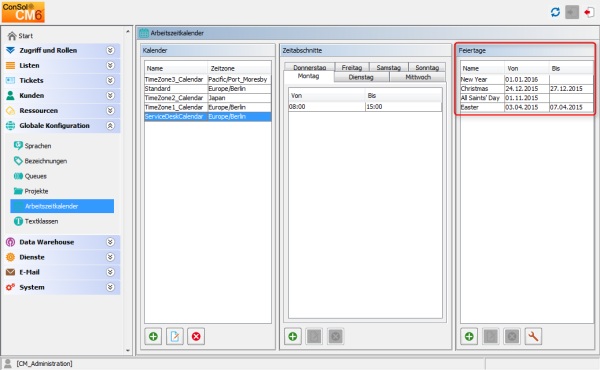600x370 pixels.
Task: Expand the Zugriff und Rollen section
Action: tap(110, 51)
